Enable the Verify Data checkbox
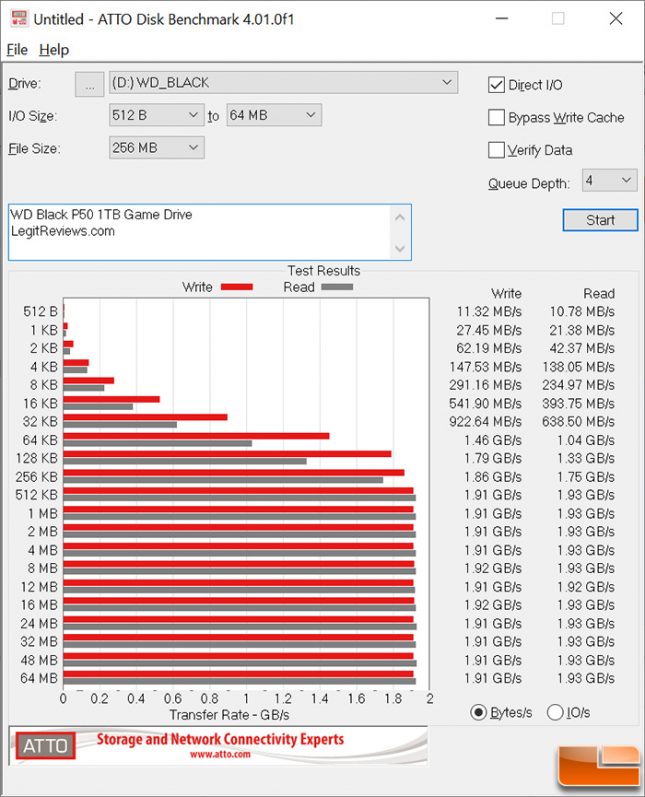This screenshot has width=645, height=797. click(496, 150)
